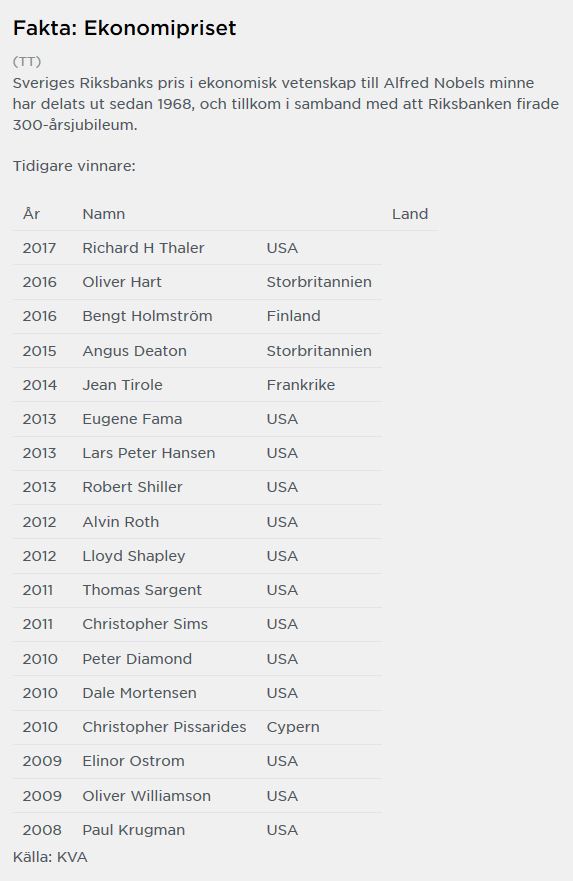Click the name Peter Diamond
The width and height of the screenshot is (573, 881).
(137, 659)
